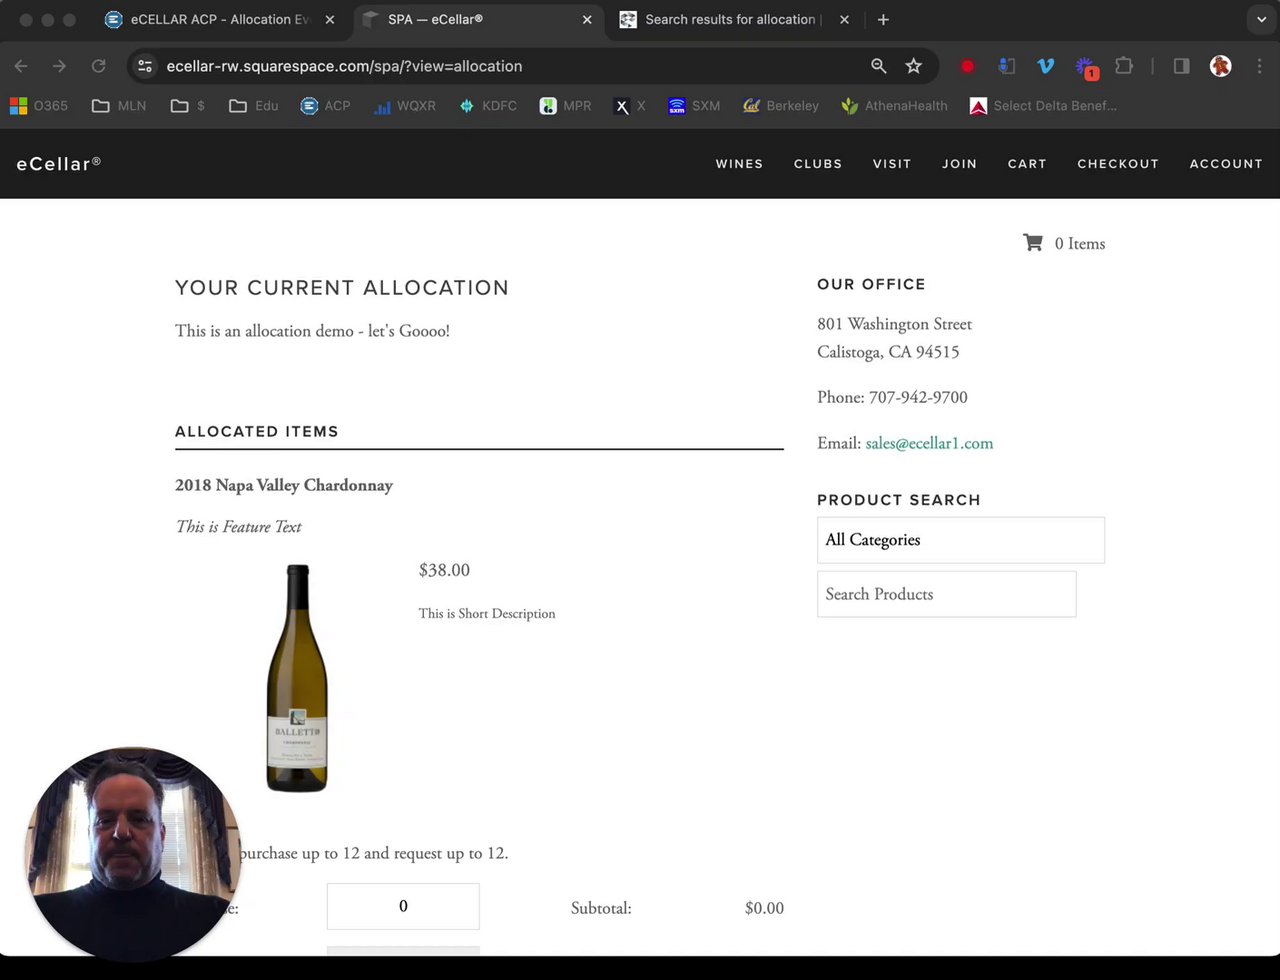Viewport: 1280px width, 980px height.
Task: Reload the current page
Action: 98,66
